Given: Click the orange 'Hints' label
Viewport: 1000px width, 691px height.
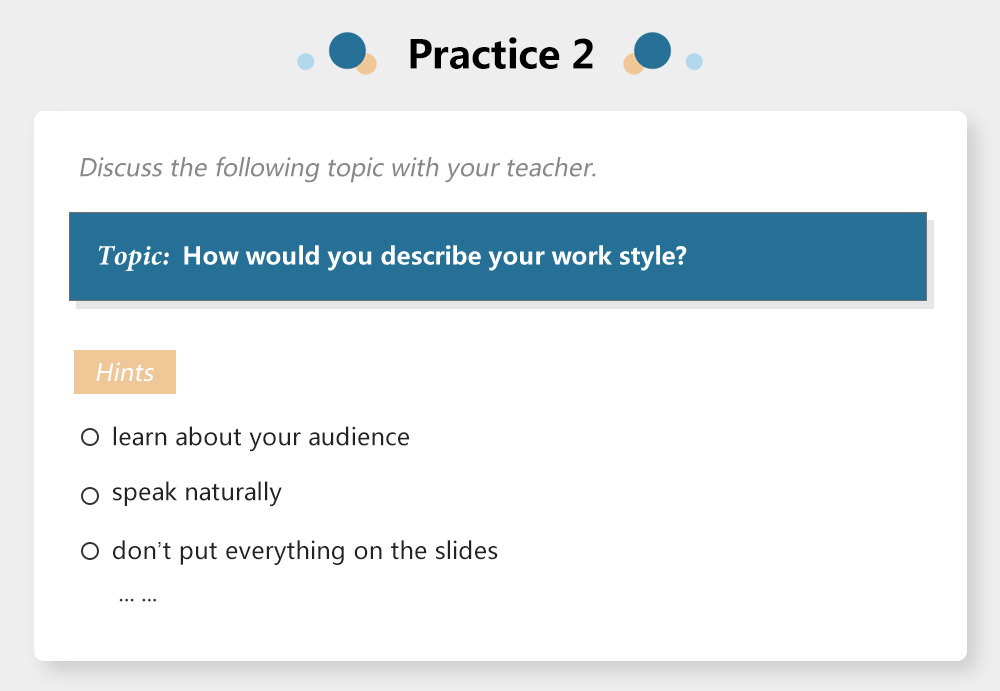Looking at the screenshot, I should [125, 372].
